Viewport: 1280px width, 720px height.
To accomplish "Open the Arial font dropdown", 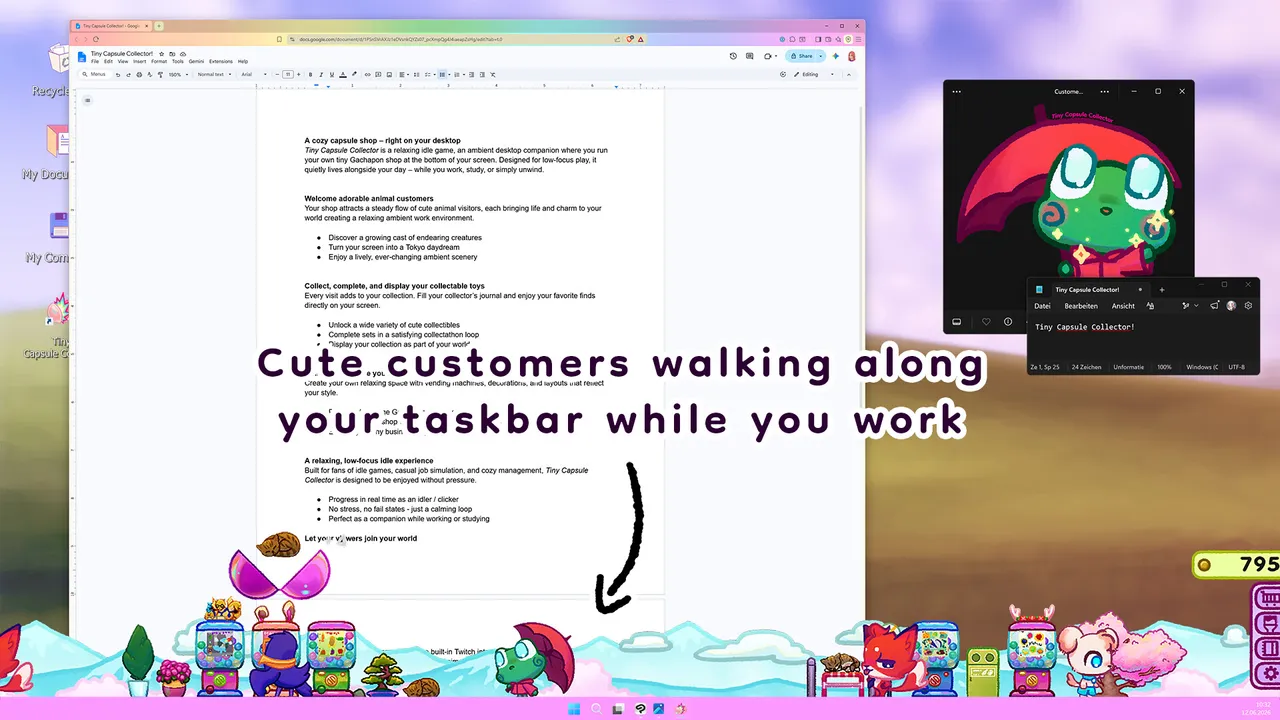I will [x=254, y=74].
